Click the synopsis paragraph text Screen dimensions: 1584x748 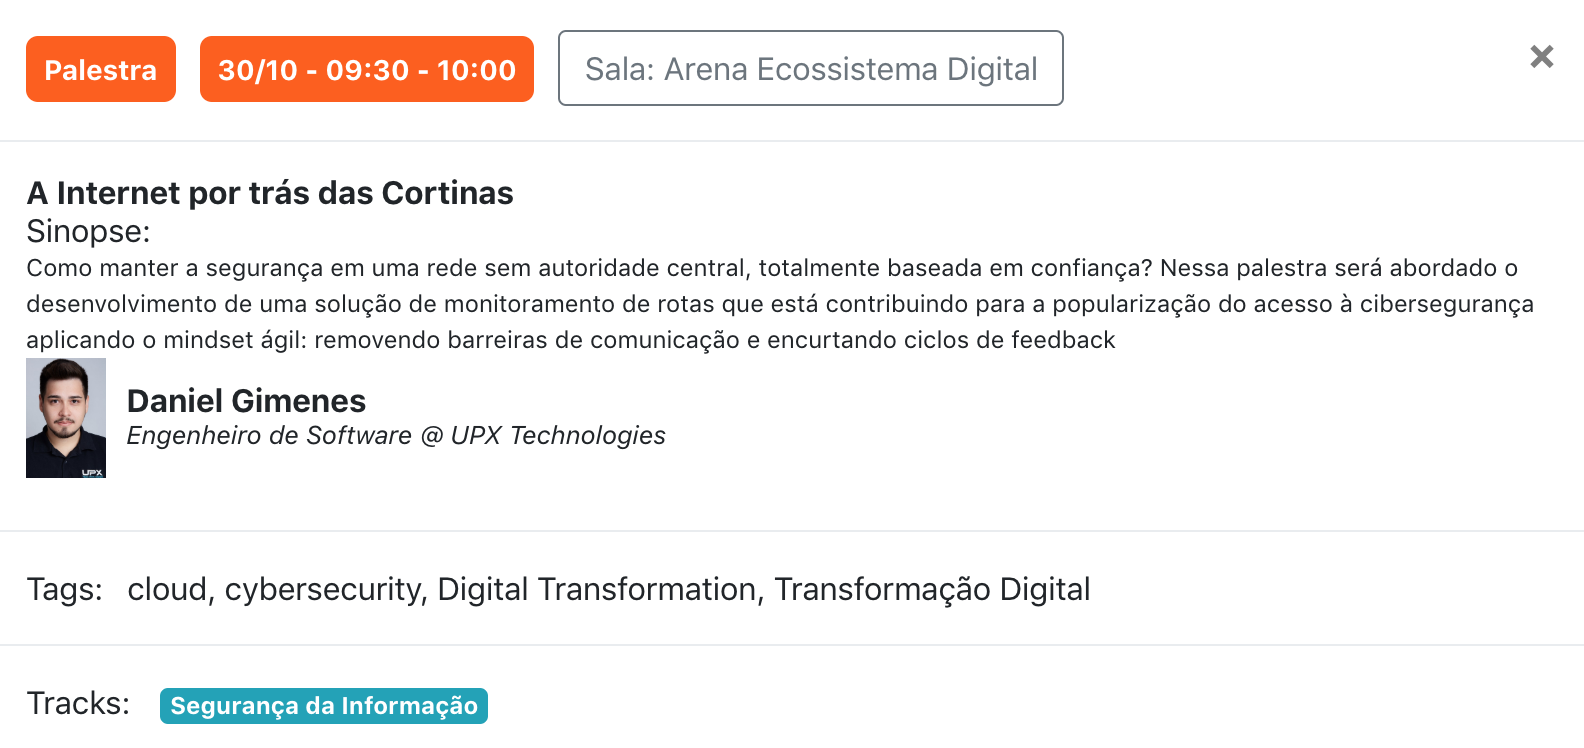(780, 304)
